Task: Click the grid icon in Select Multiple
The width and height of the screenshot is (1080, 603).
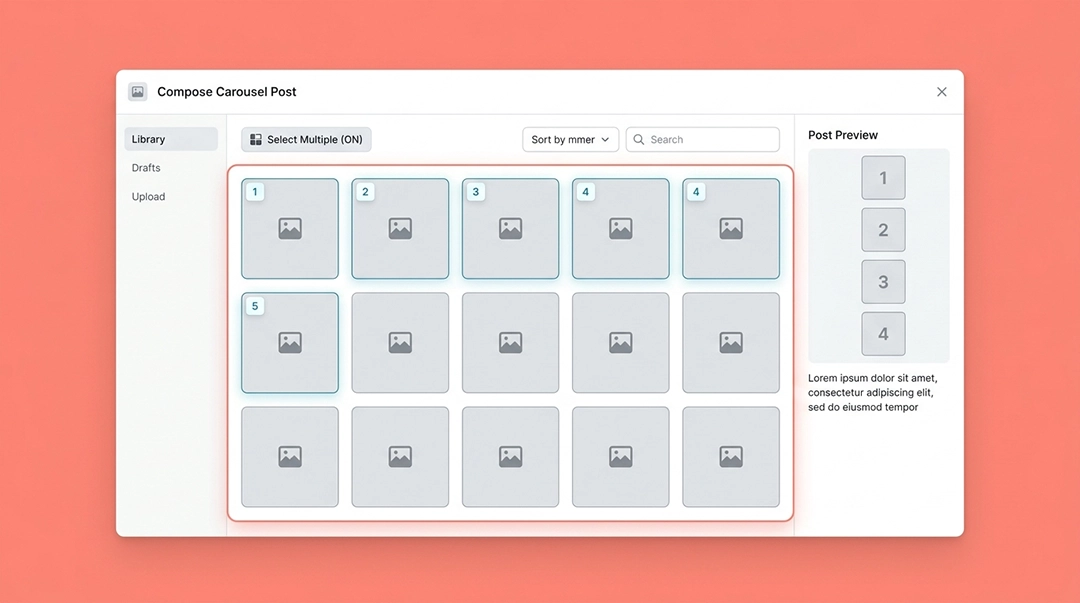Action: point(256,139)
